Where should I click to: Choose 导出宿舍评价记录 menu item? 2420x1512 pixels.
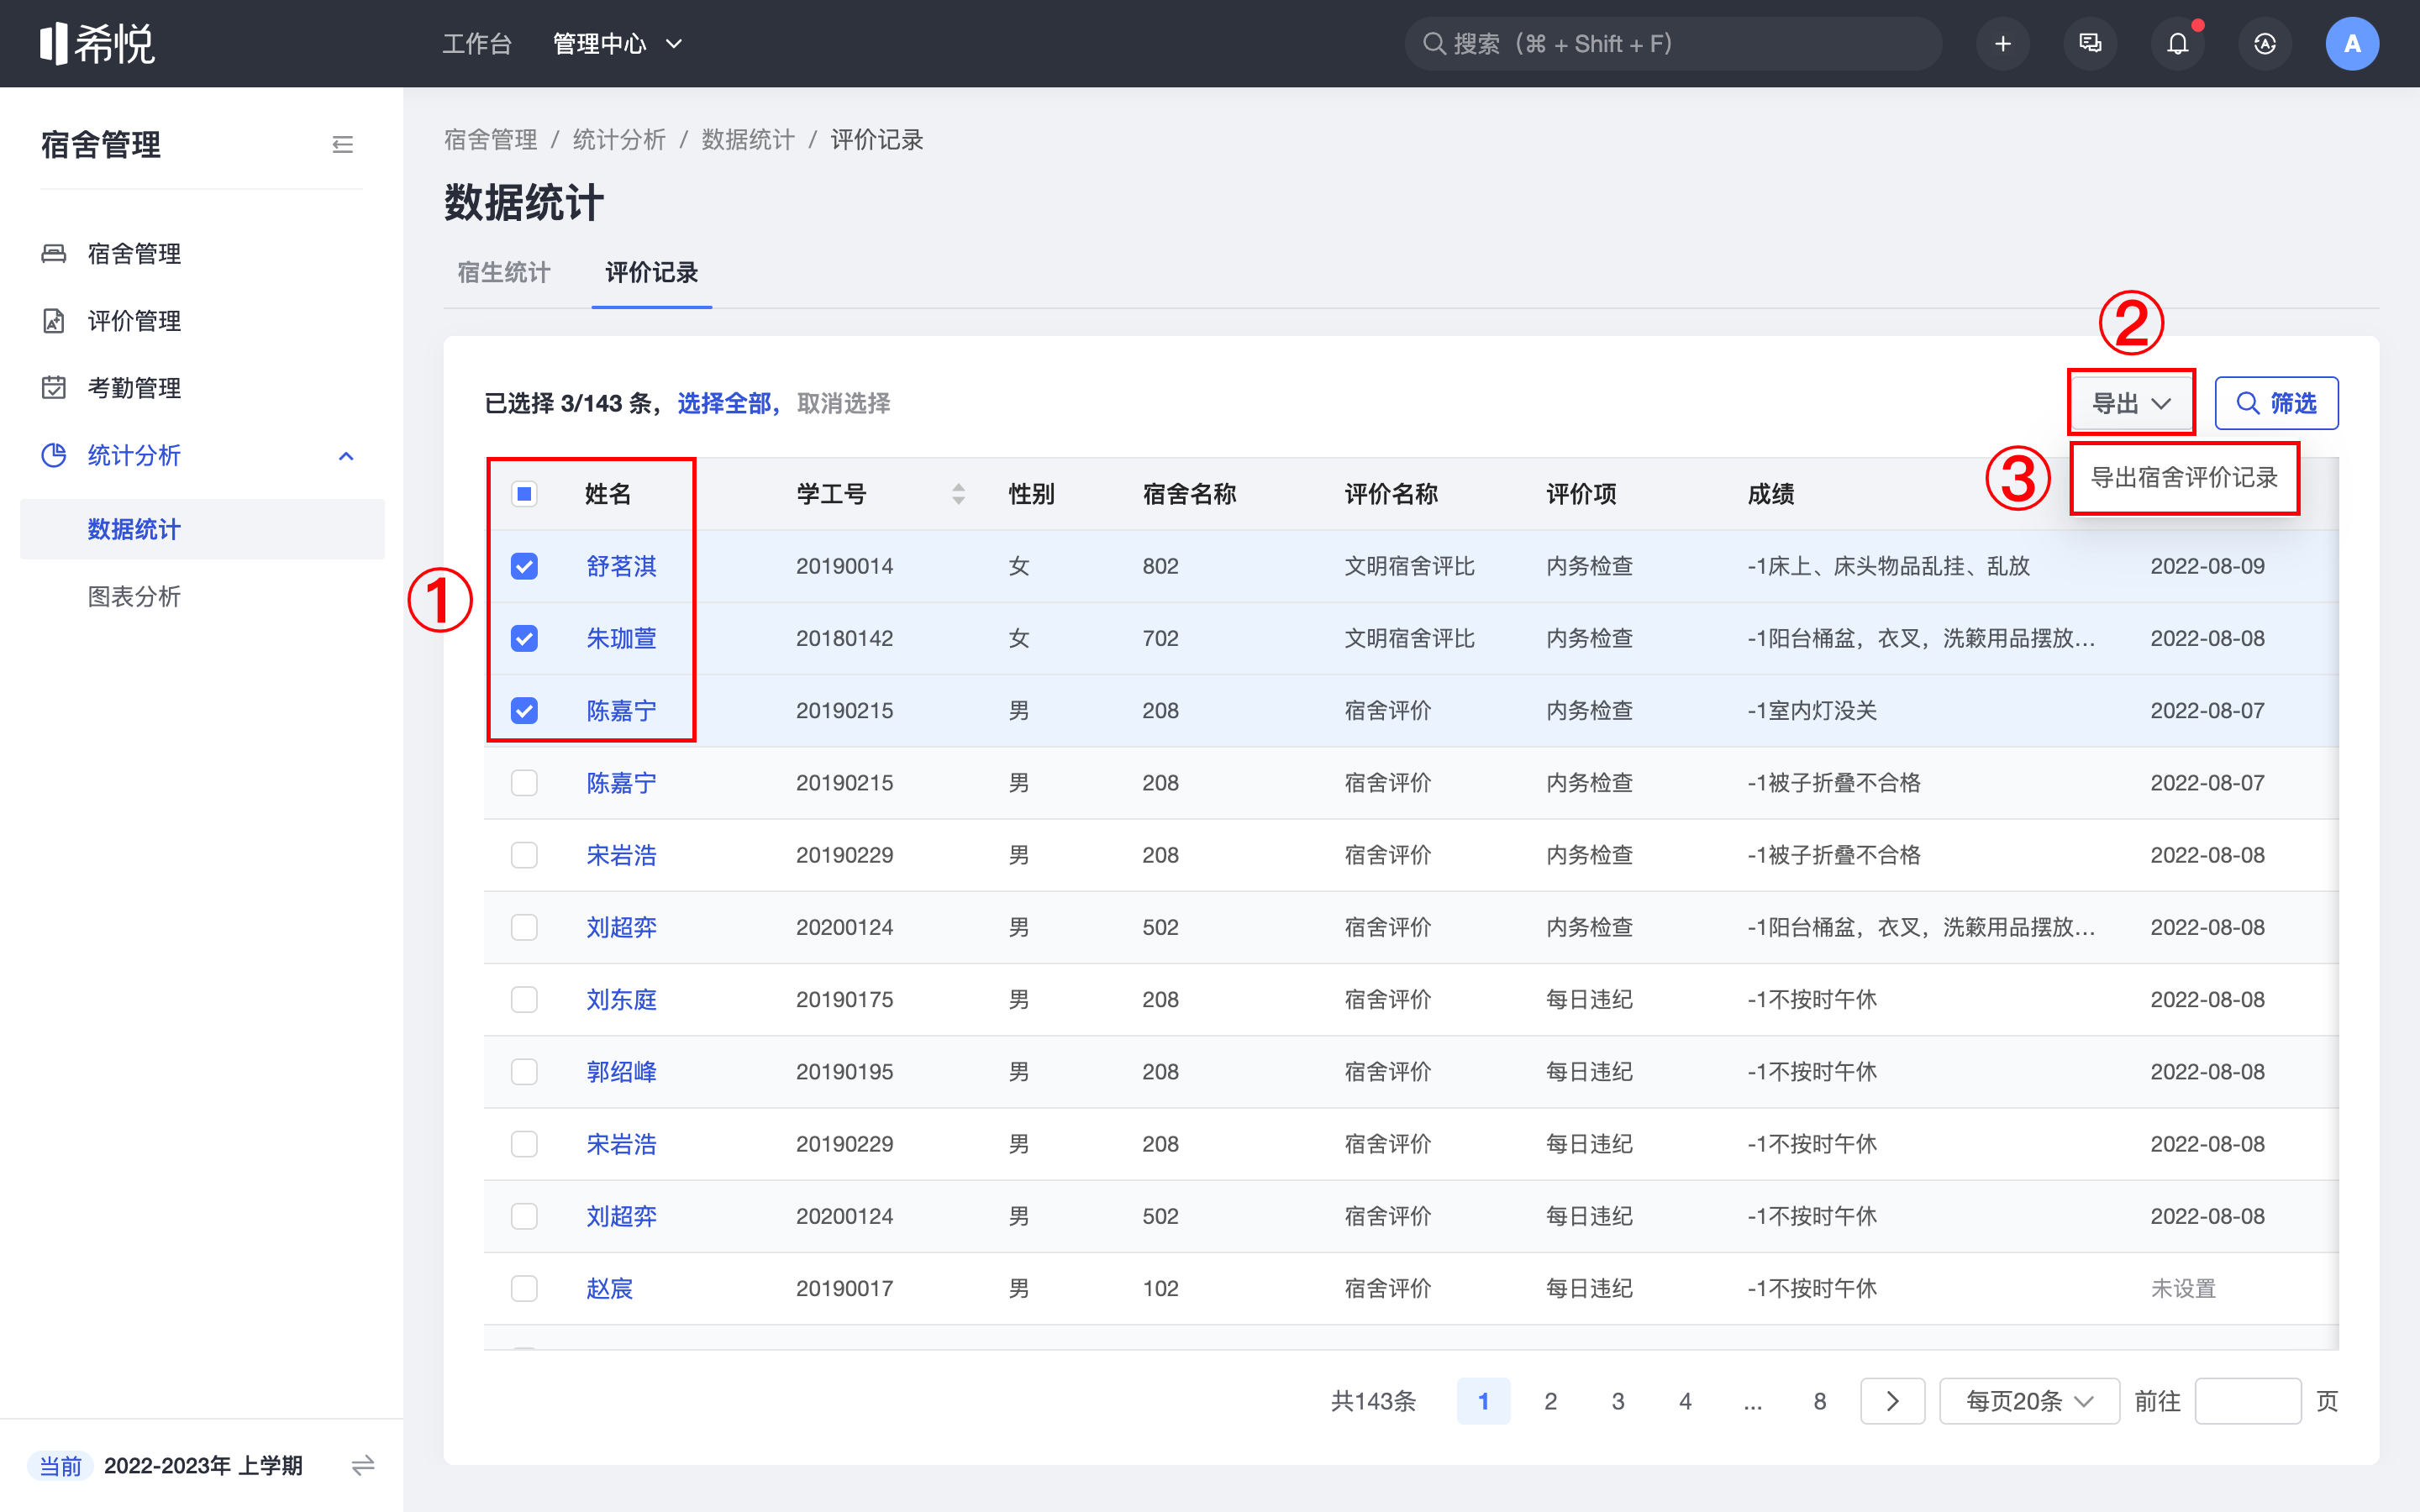pos(2184,478)
